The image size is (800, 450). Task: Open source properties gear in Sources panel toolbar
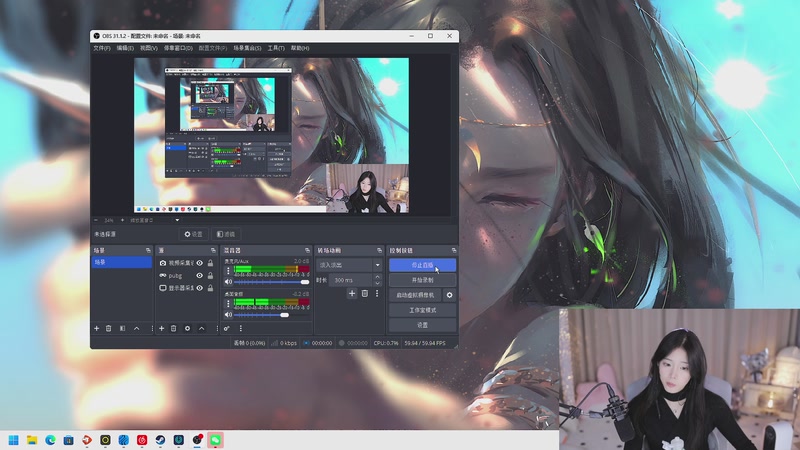pos(187,329)
